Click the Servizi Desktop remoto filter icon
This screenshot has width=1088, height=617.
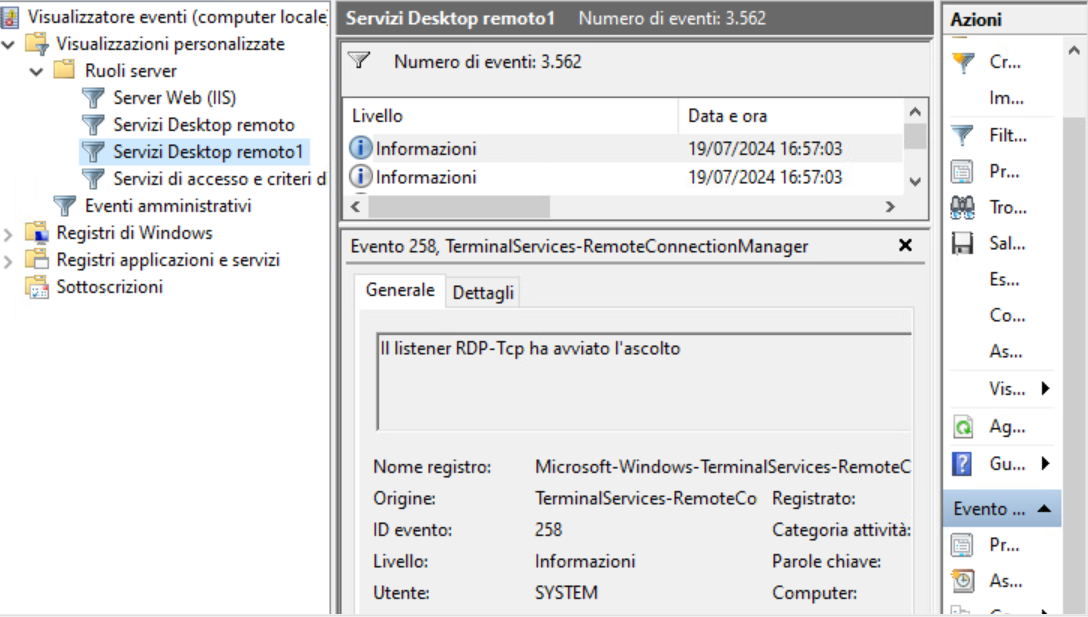(93, 125)
